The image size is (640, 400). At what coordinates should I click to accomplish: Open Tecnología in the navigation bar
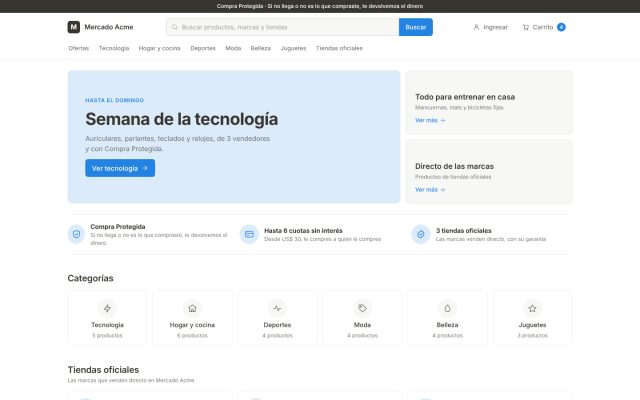tap(114, 48)
